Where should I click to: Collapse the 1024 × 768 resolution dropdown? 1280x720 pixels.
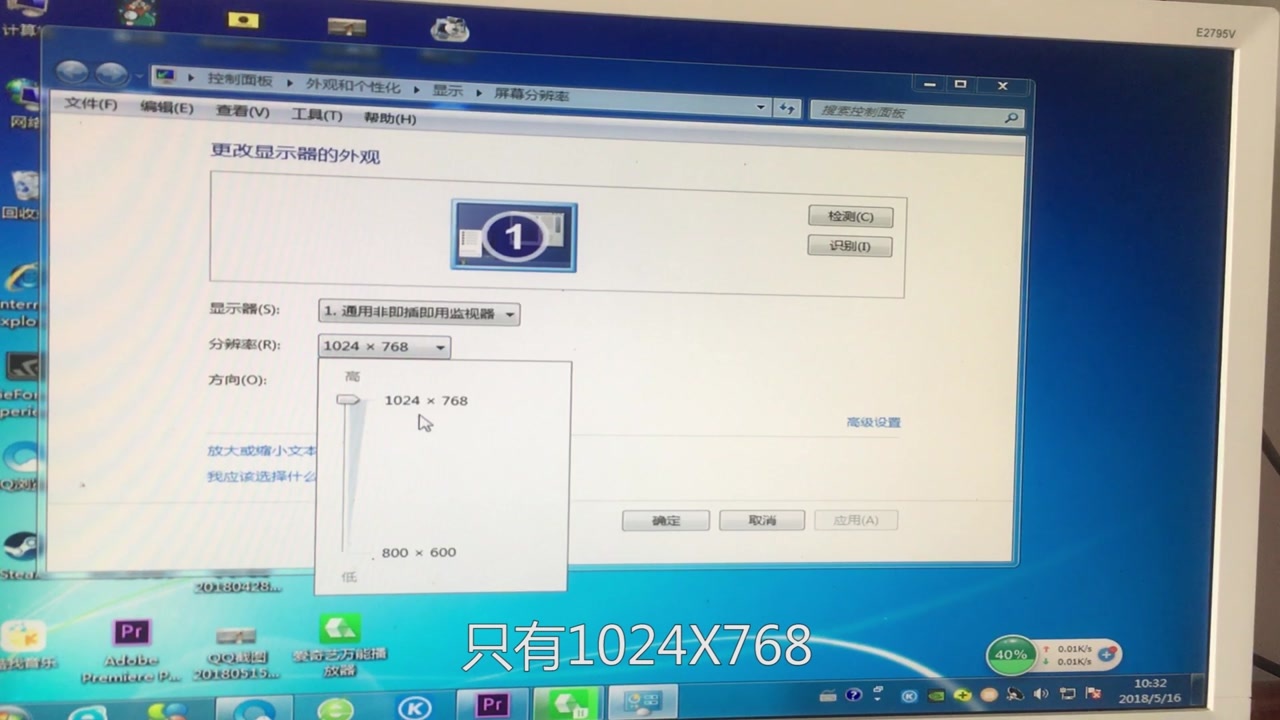(x=385, y=347)
